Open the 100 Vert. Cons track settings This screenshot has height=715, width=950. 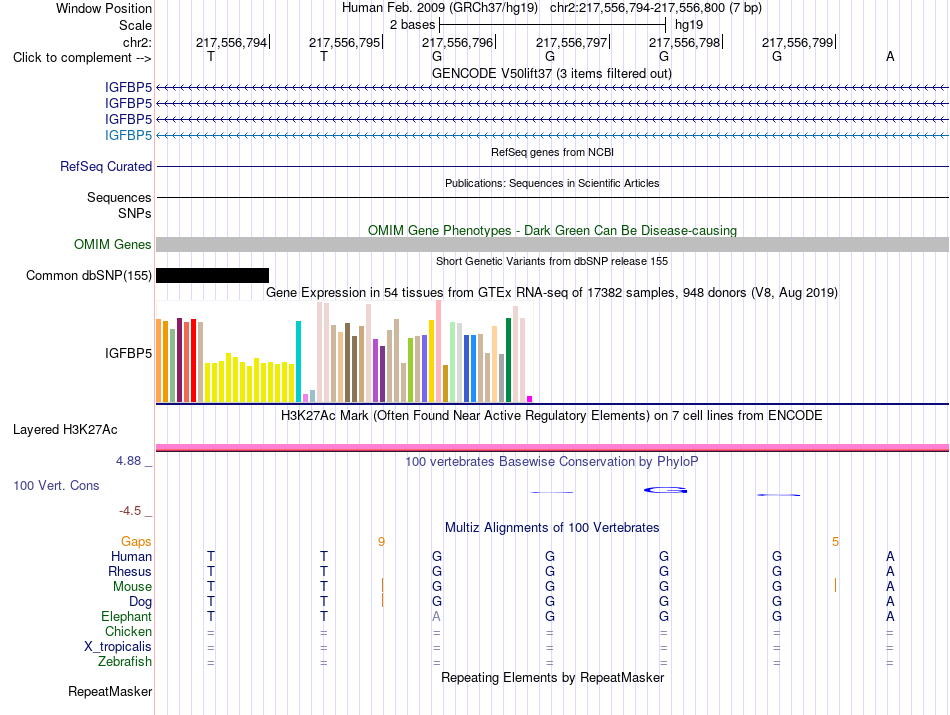click(56, 485)
